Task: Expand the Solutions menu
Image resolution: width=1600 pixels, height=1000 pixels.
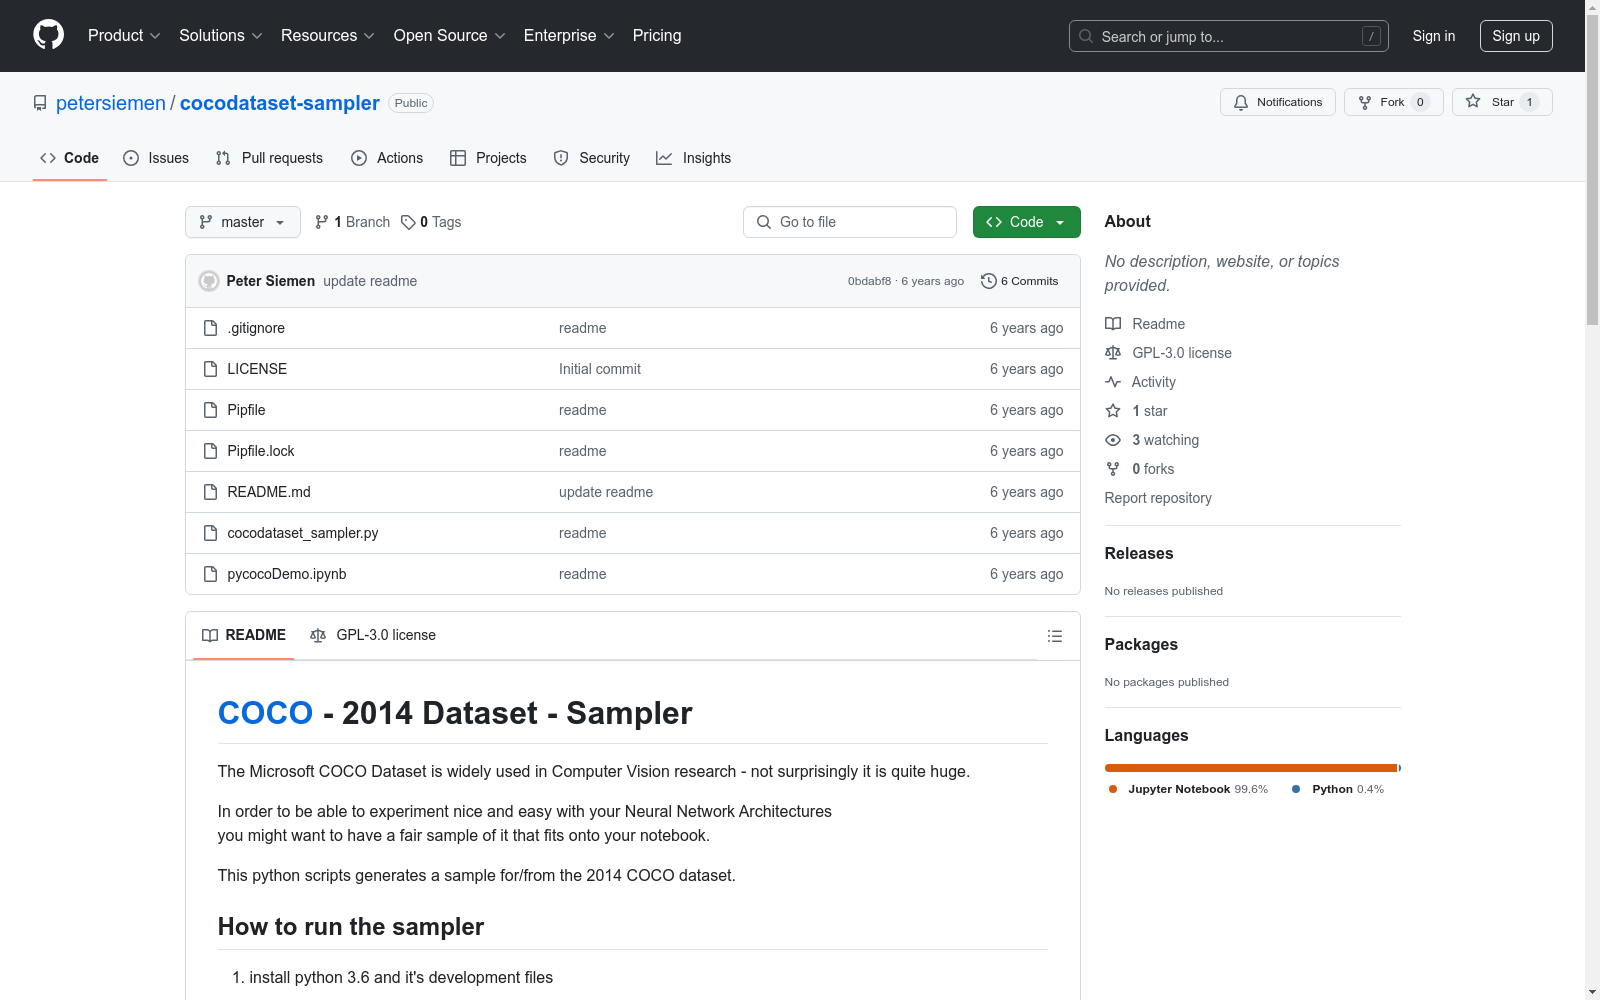Action: (x=221, y=36)
